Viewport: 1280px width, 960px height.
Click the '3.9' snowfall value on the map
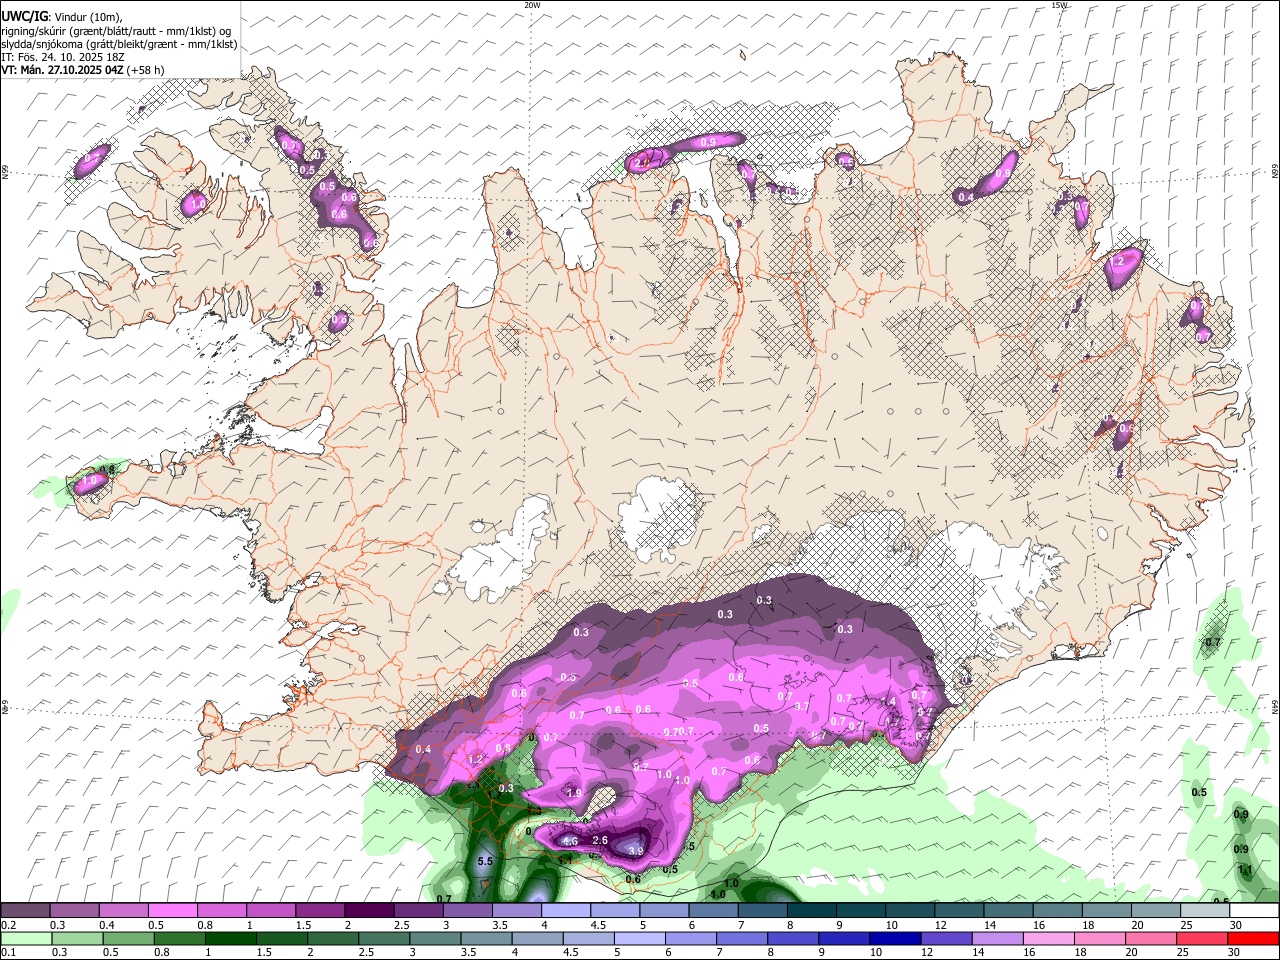pos(636,851)
